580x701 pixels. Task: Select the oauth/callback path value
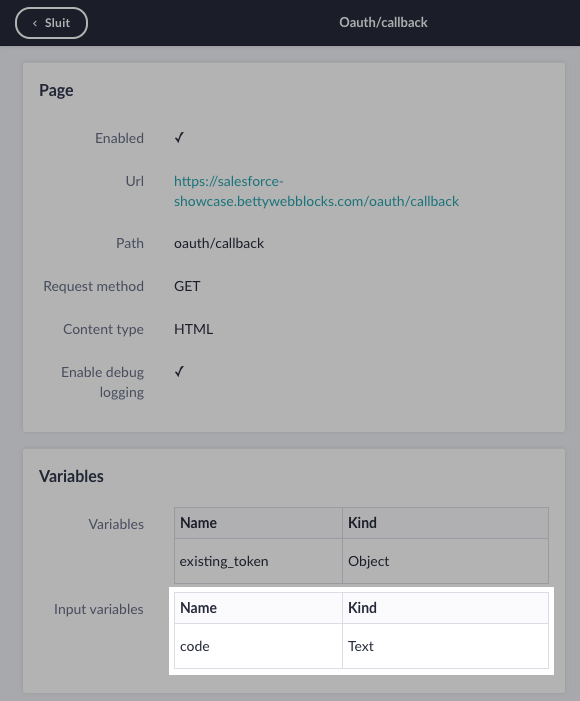click(x=219, y=243)
